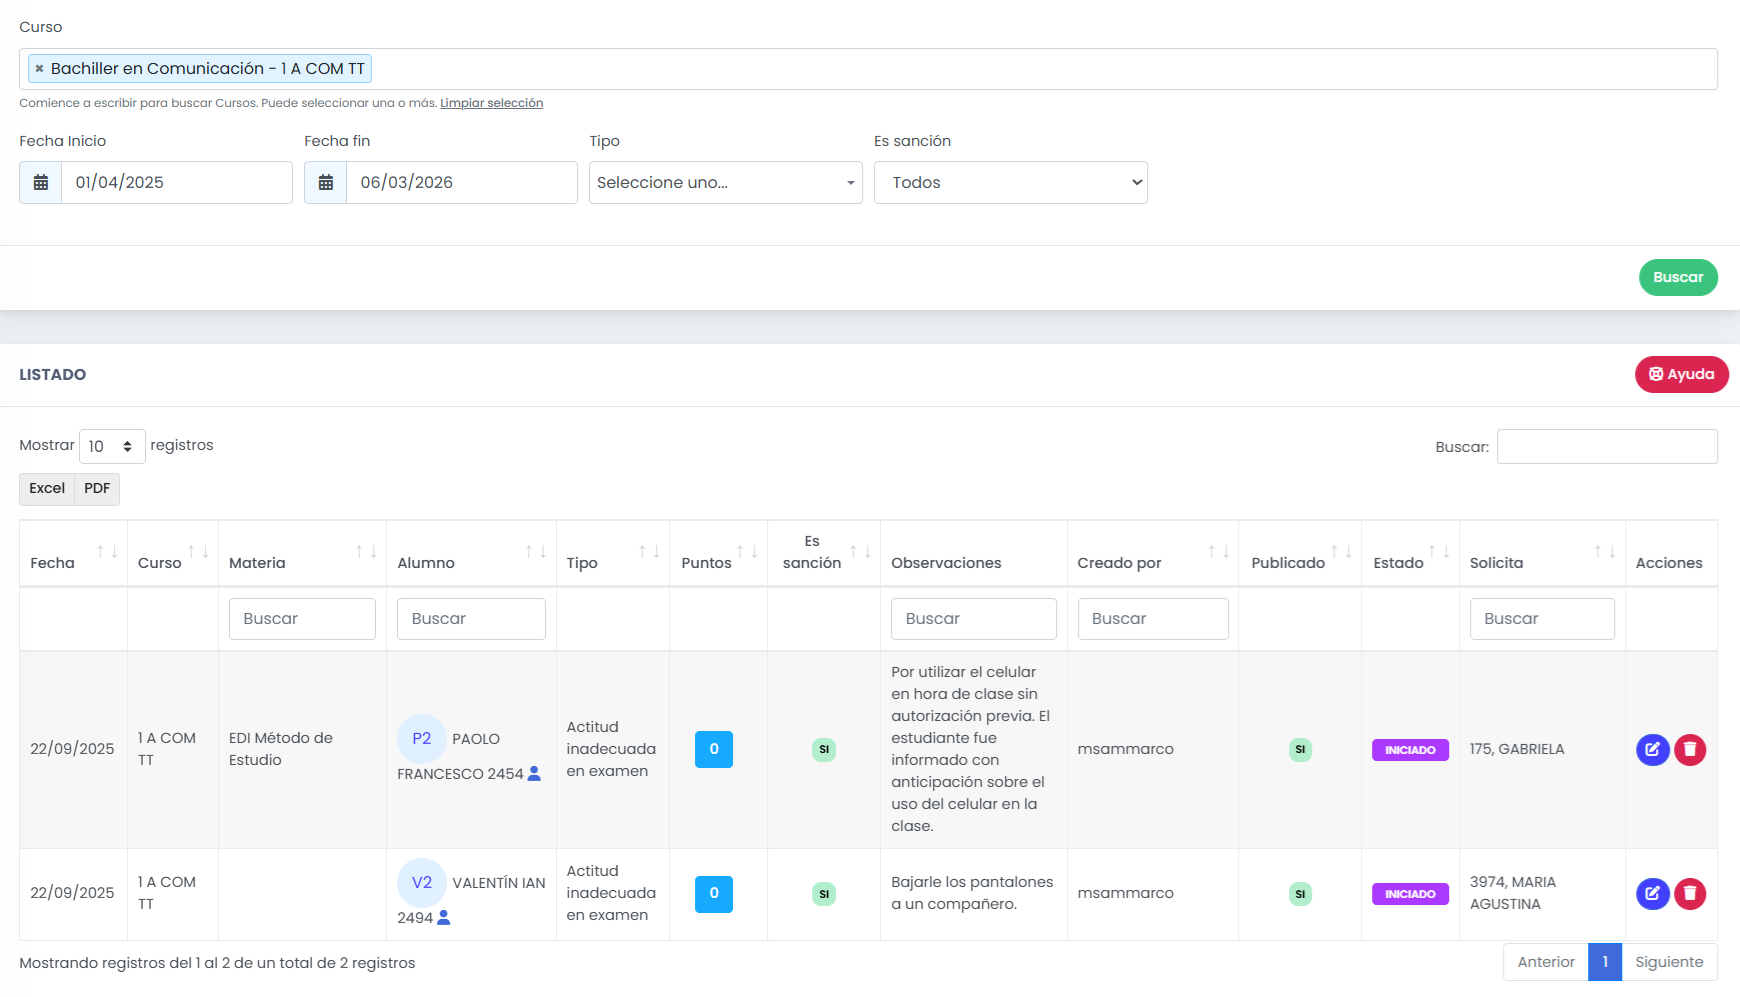Sort the table by Curso column
This screenshot has height=997, width=1740.
point(173,553)
